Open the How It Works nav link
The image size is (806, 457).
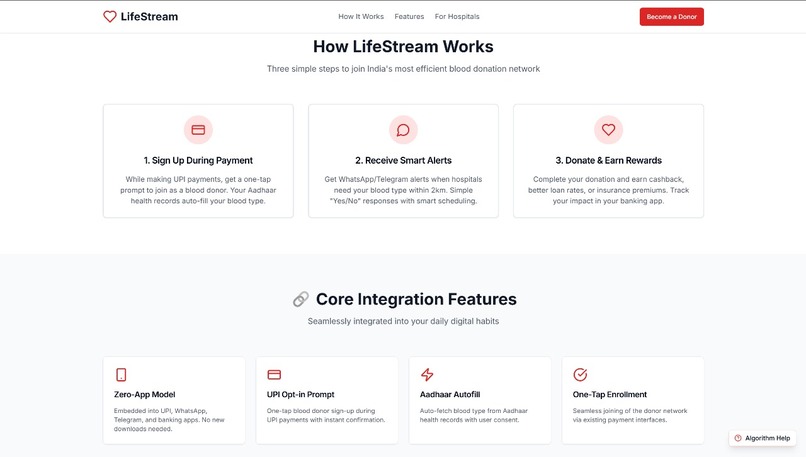pyautogui.click(x=361, y=16)
